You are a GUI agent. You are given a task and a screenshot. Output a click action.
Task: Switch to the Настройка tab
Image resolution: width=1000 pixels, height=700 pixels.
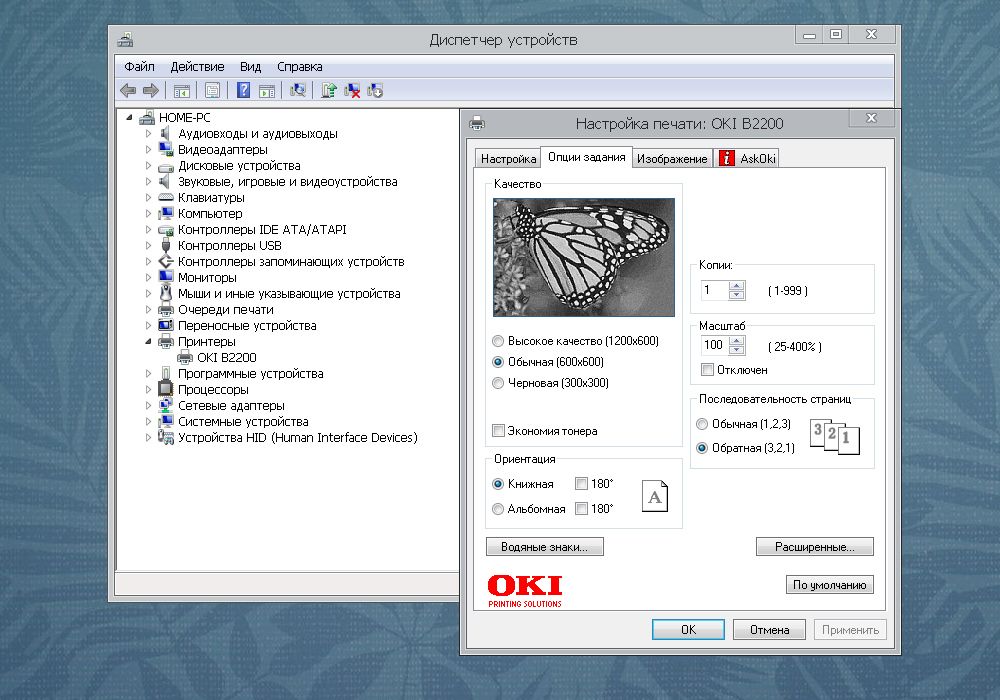[x=508, y=159]
